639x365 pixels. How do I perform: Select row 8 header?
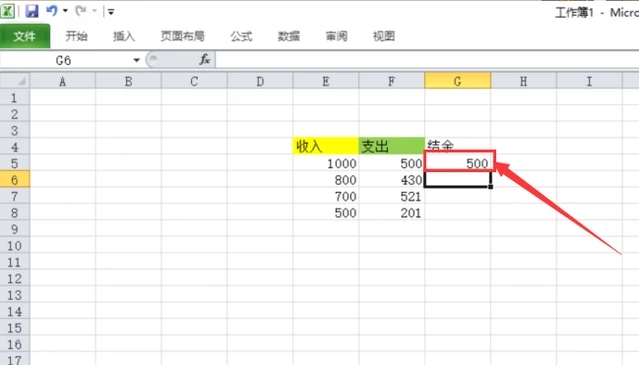[x=15, y=213]
